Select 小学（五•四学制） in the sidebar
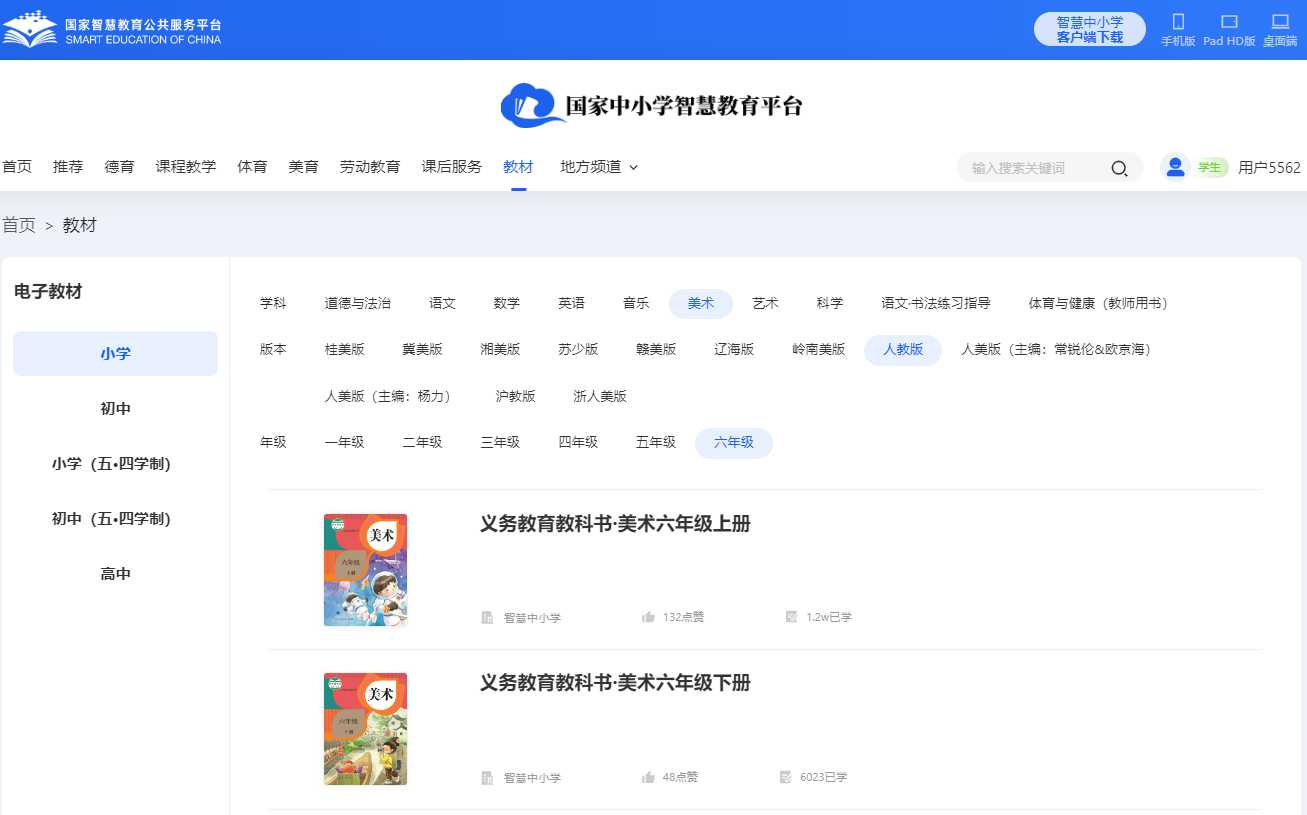The width and height of the screenshot is (1307, 815). click(x=115, y=464)
